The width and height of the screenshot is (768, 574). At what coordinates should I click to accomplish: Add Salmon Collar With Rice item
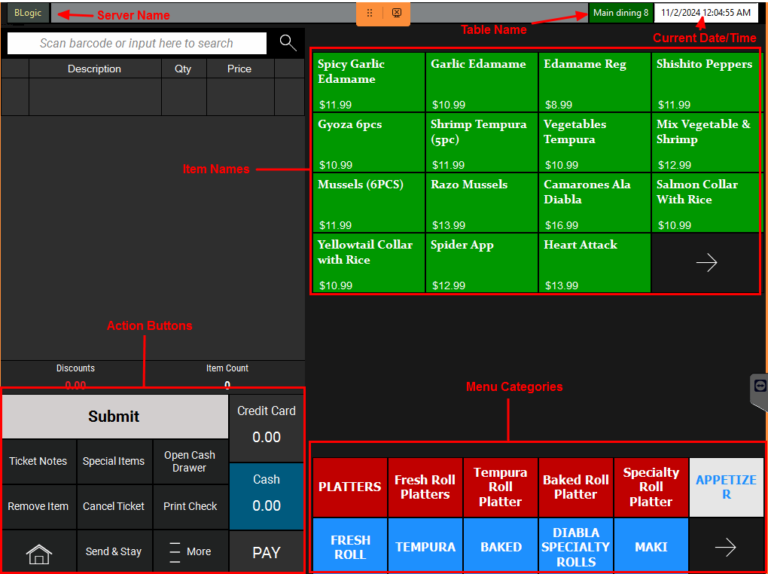point(706,203)
